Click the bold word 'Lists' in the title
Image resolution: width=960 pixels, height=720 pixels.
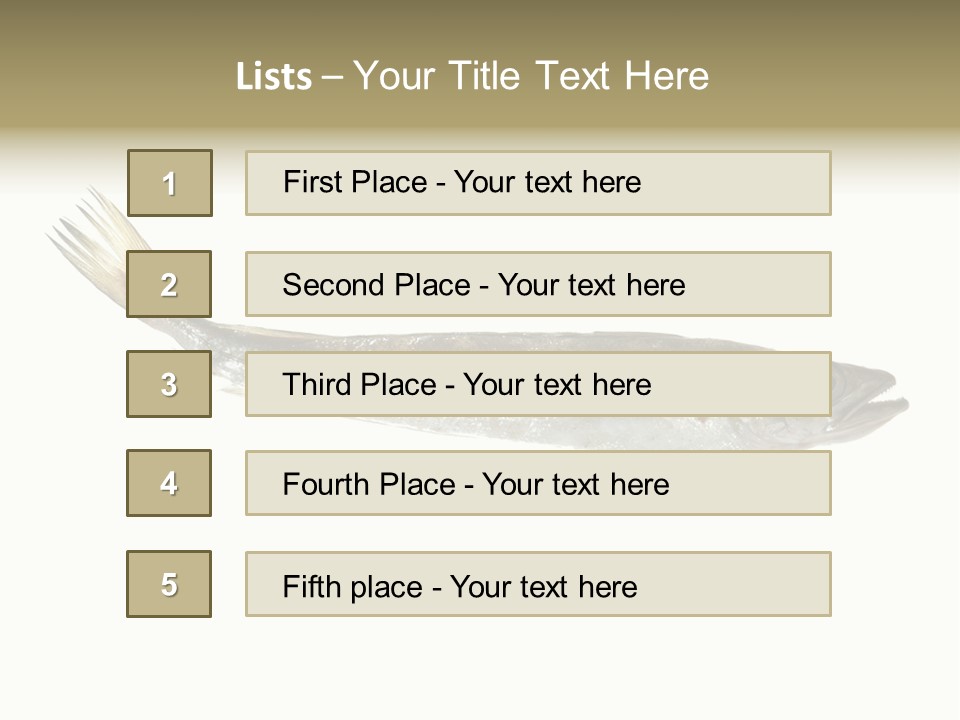[x=274, y=77]
